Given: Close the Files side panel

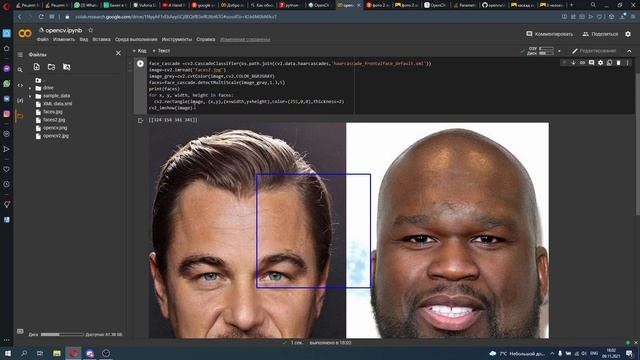Looking at the screenshot, I should point(118,53).
